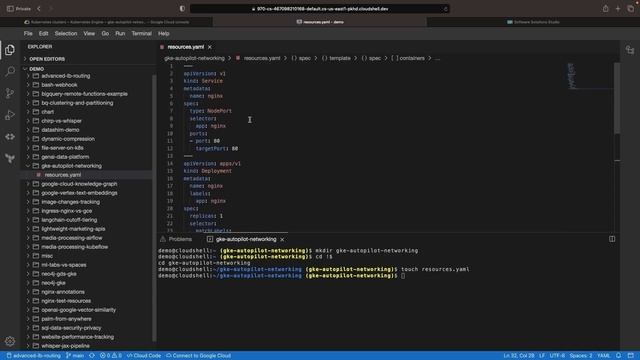
Task: Click the browser address bar
Action: tap(320, 9)
